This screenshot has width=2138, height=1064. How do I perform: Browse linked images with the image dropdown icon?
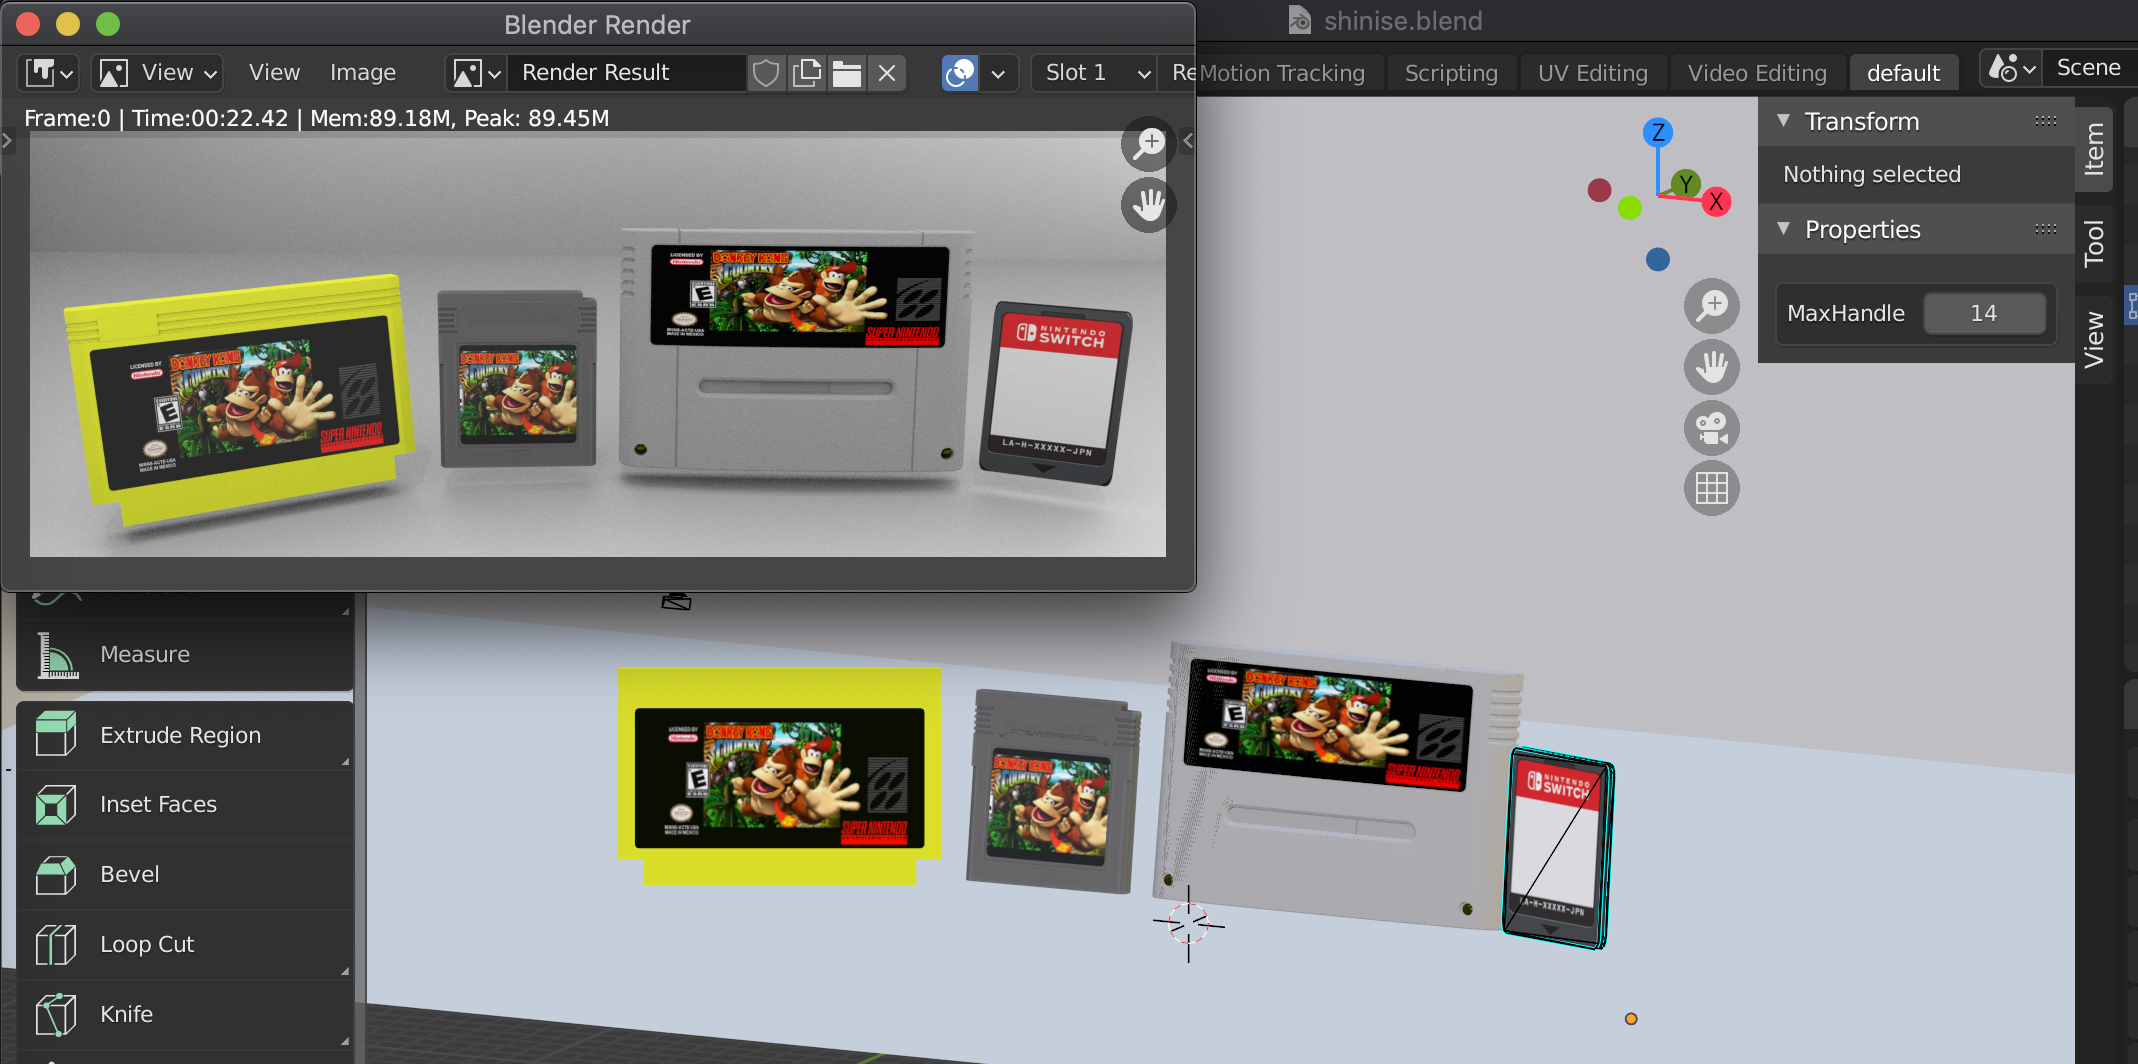coord(476,73)
